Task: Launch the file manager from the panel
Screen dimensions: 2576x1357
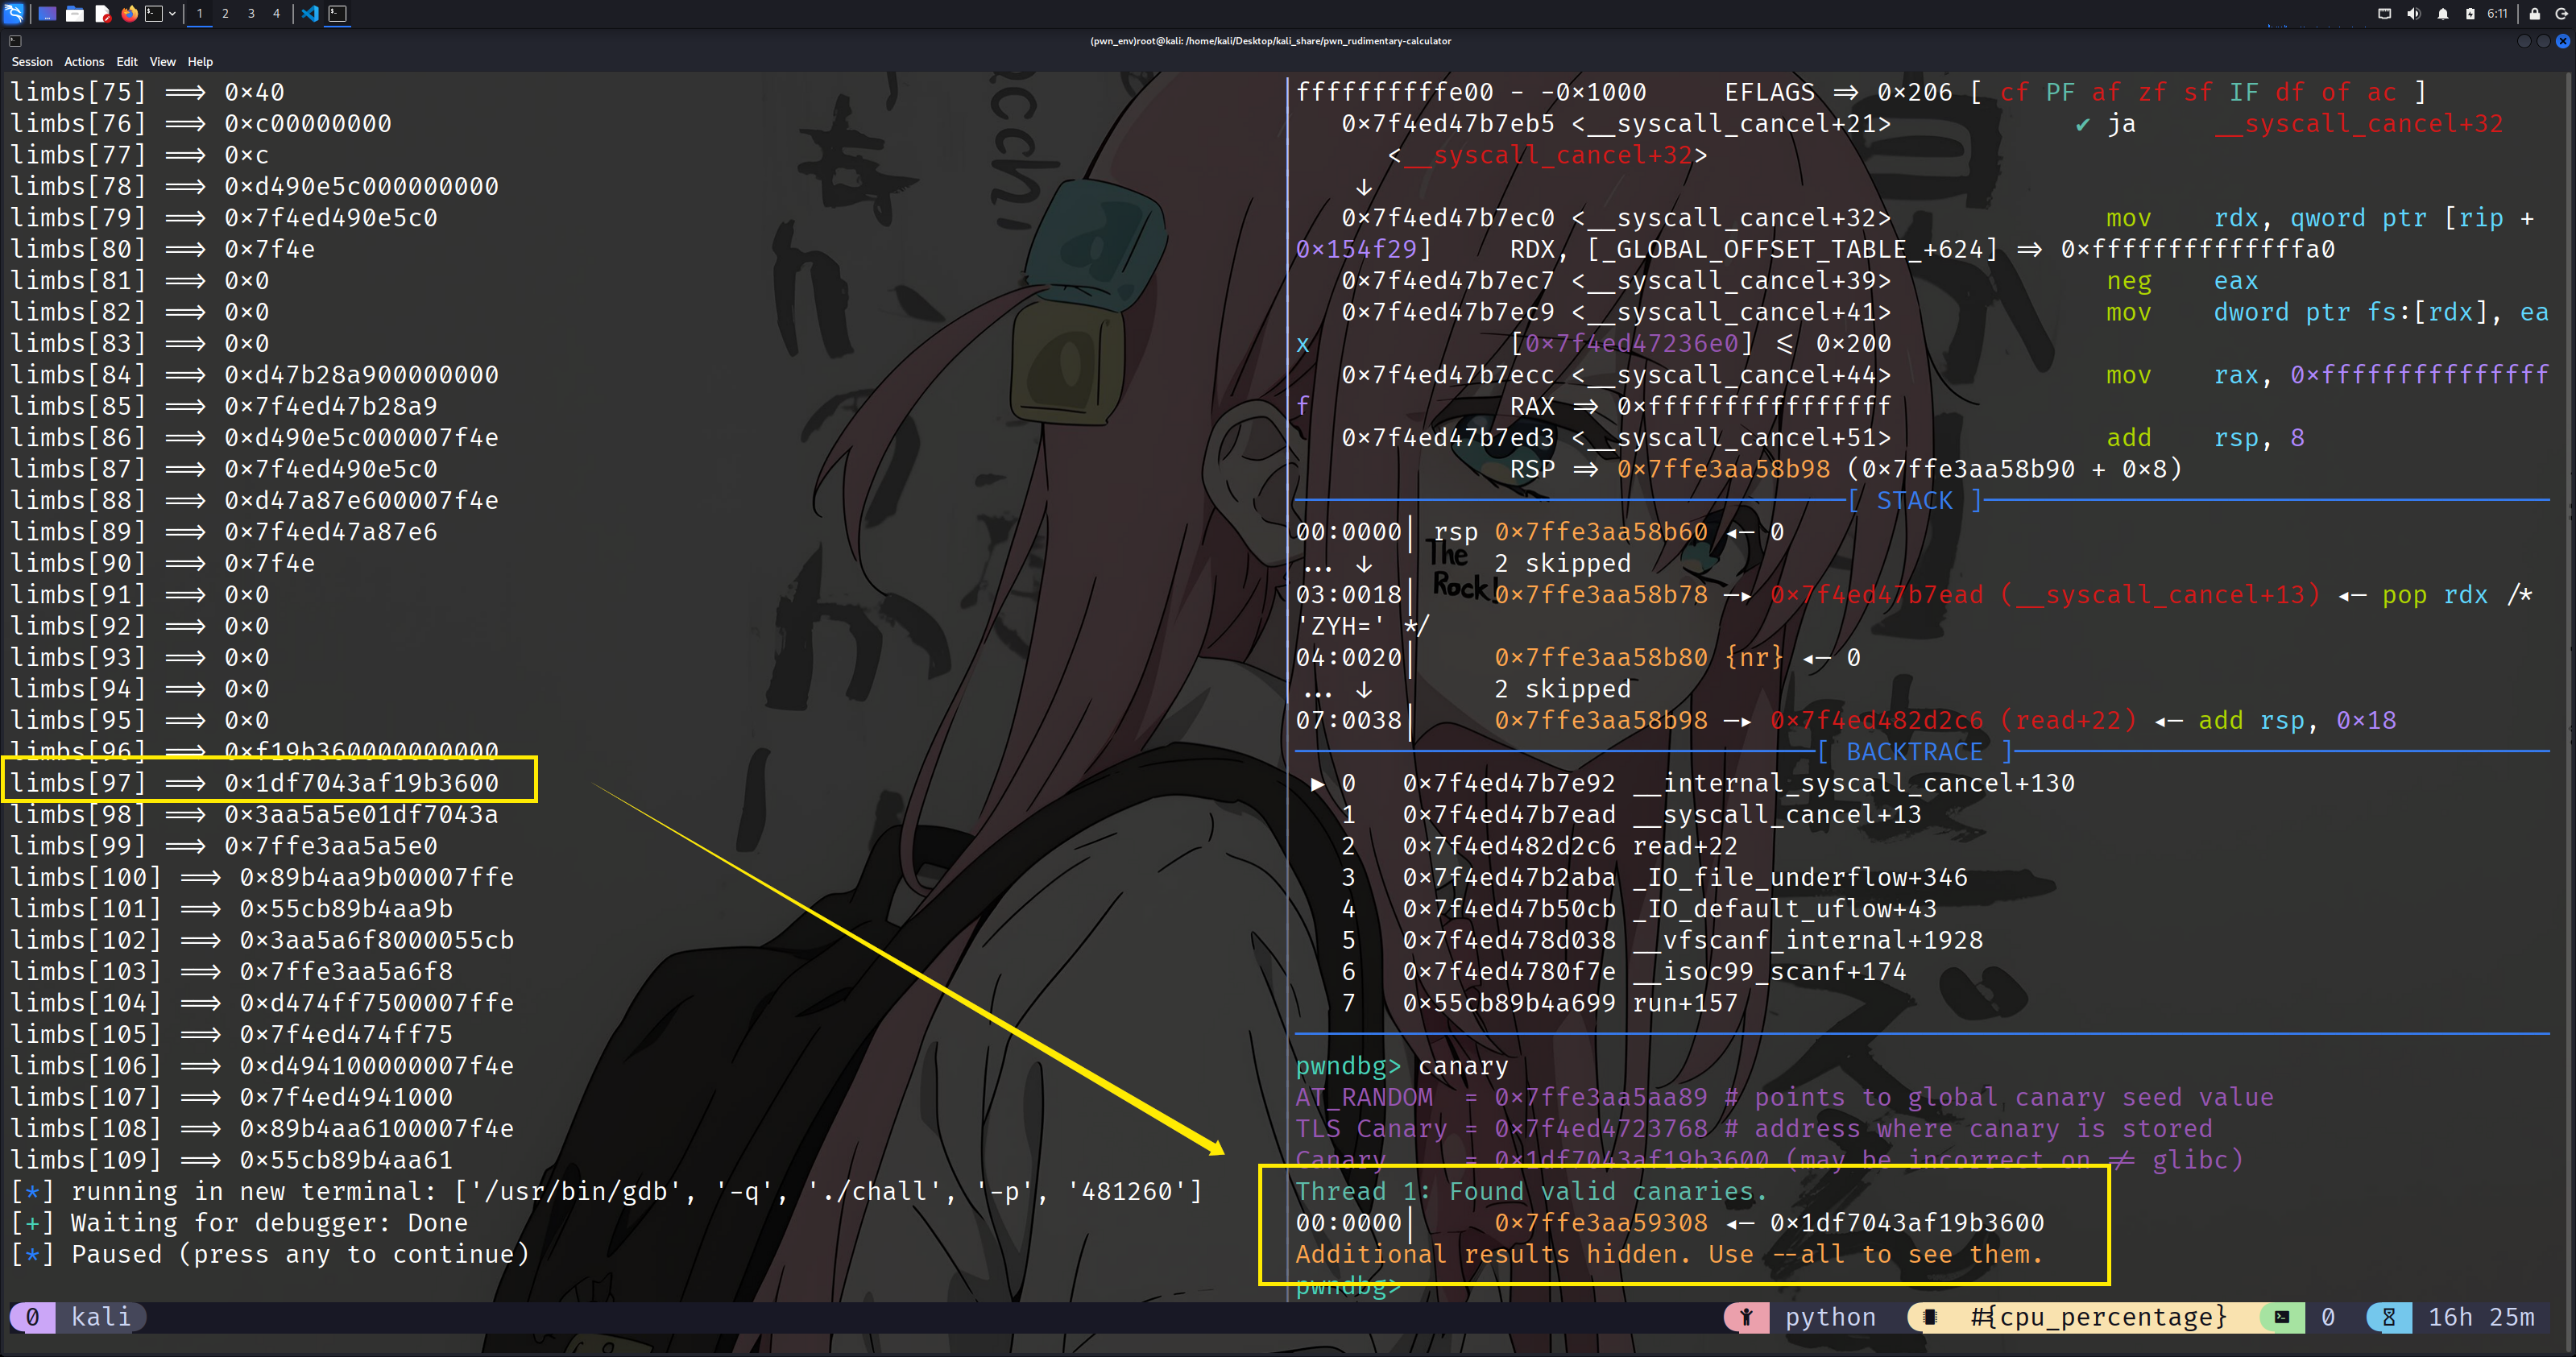Action: coord(75,13)
